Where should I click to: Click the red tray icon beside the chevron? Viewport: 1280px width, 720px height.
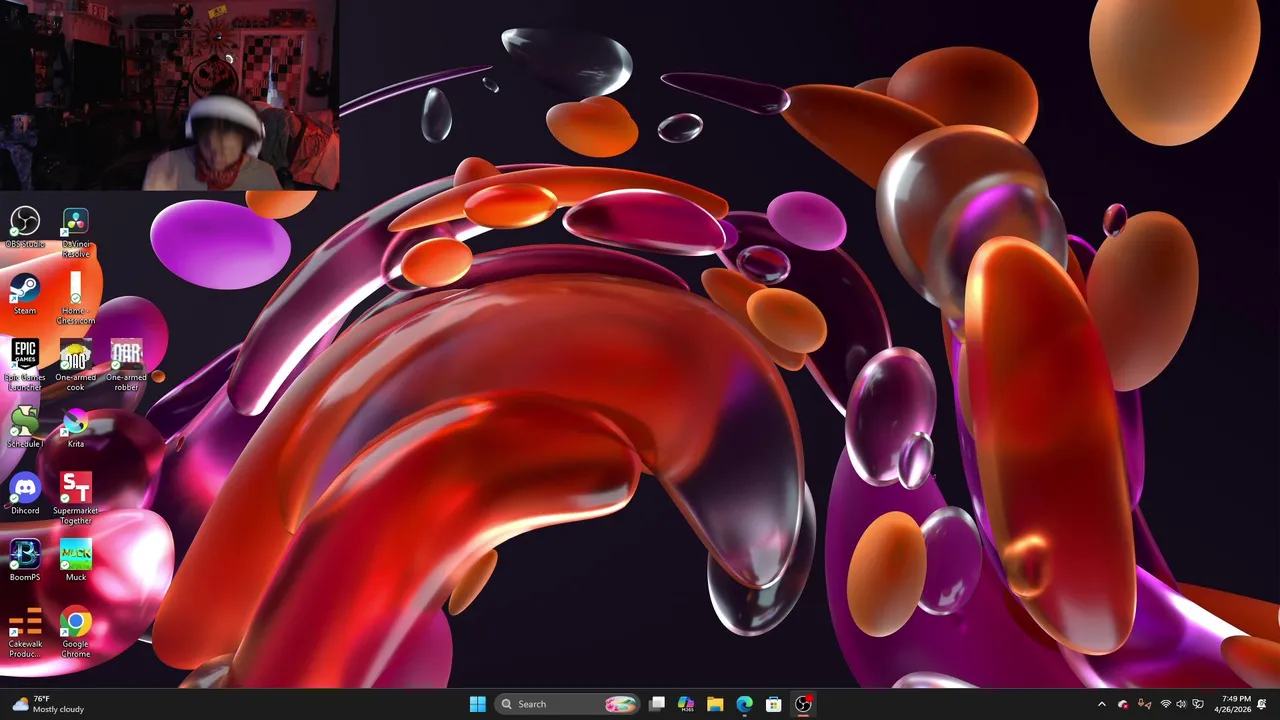tap(1123, 704)
